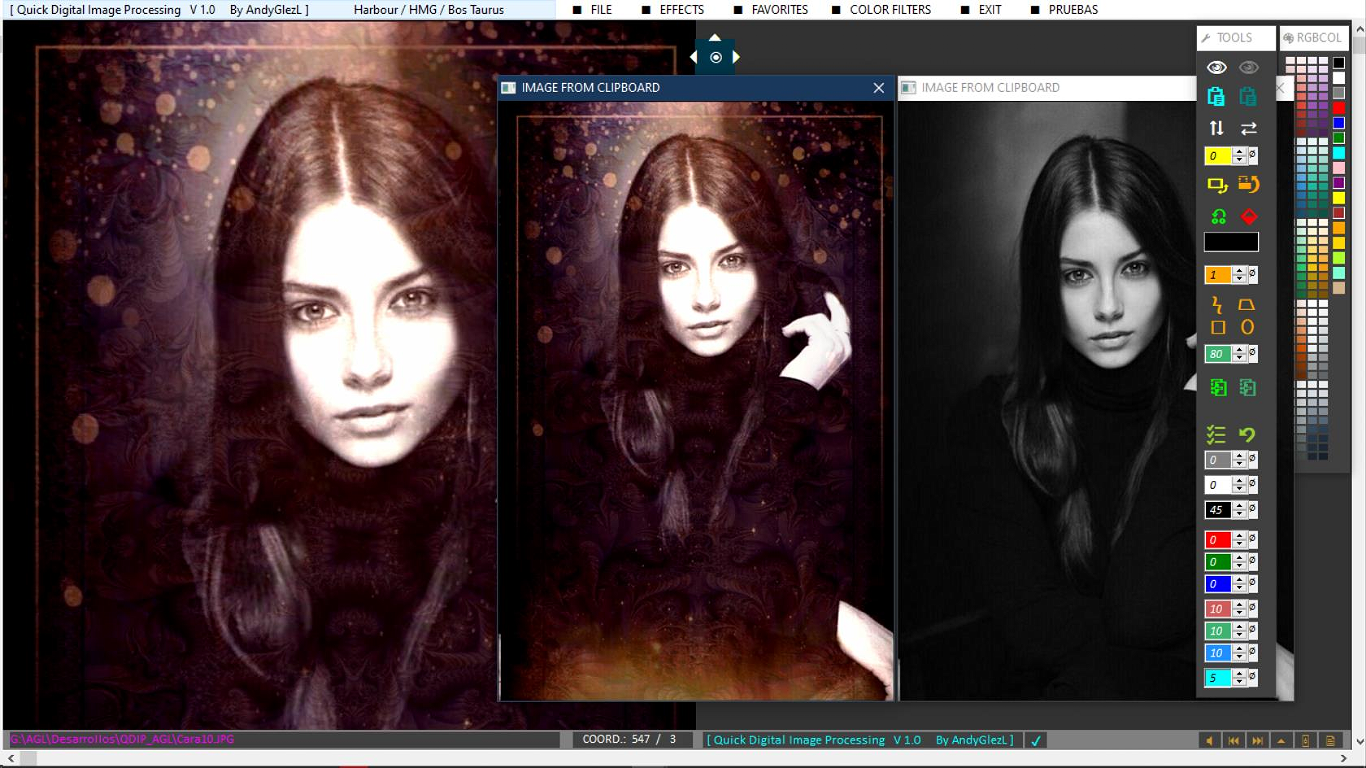Click the green undo arrow icon

1247,434
